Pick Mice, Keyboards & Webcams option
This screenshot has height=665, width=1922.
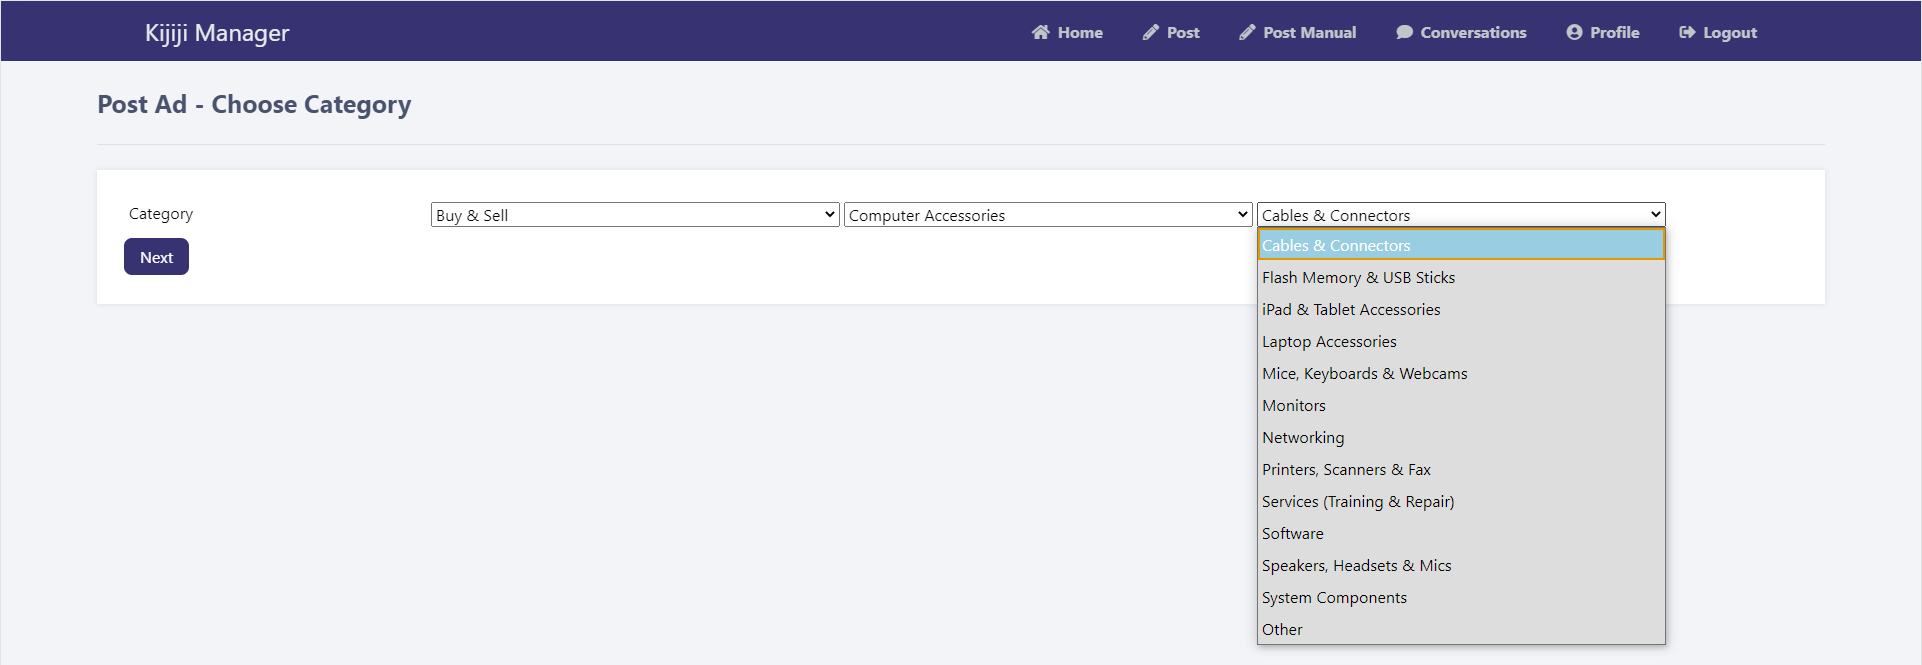coord(1364,374)
